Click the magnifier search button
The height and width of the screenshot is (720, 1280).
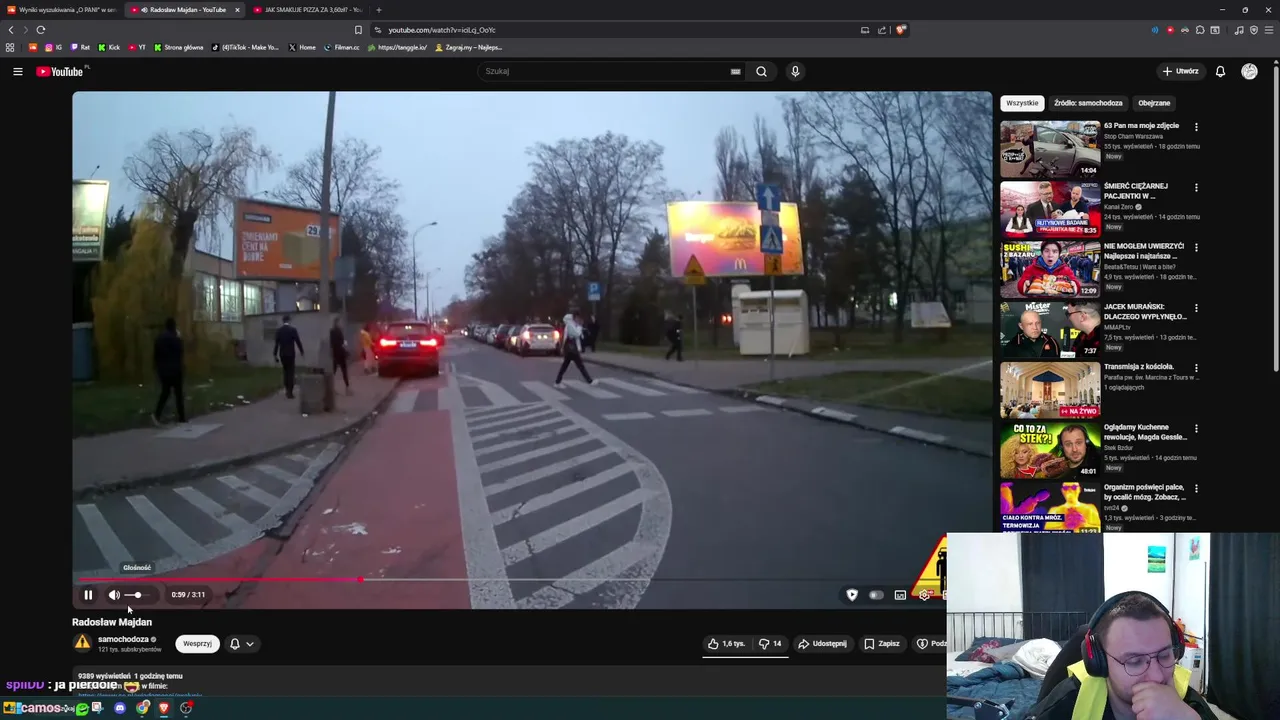(x=761, y=71)
